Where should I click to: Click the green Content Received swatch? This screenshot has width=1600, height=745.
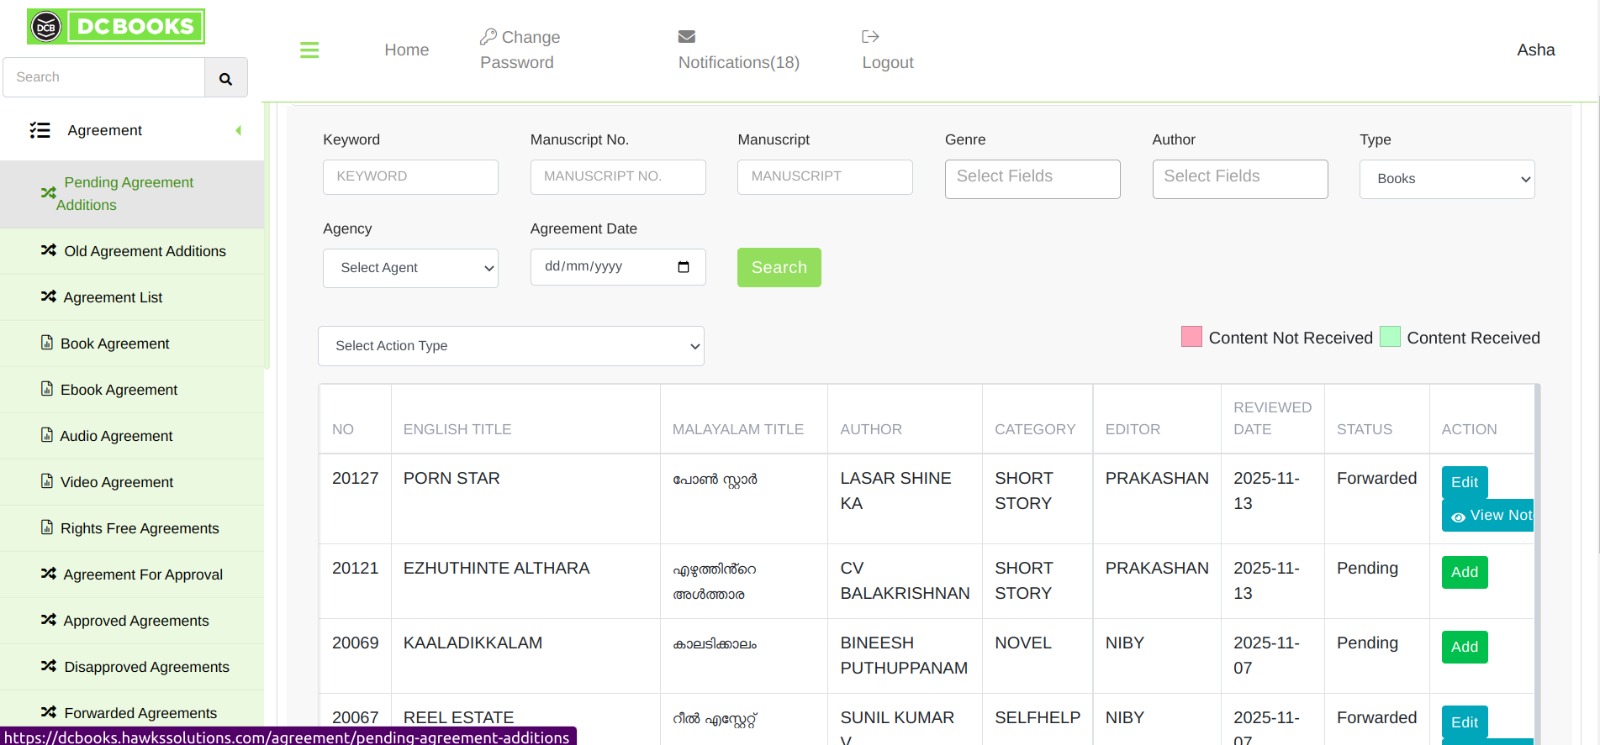[1389, 337]
